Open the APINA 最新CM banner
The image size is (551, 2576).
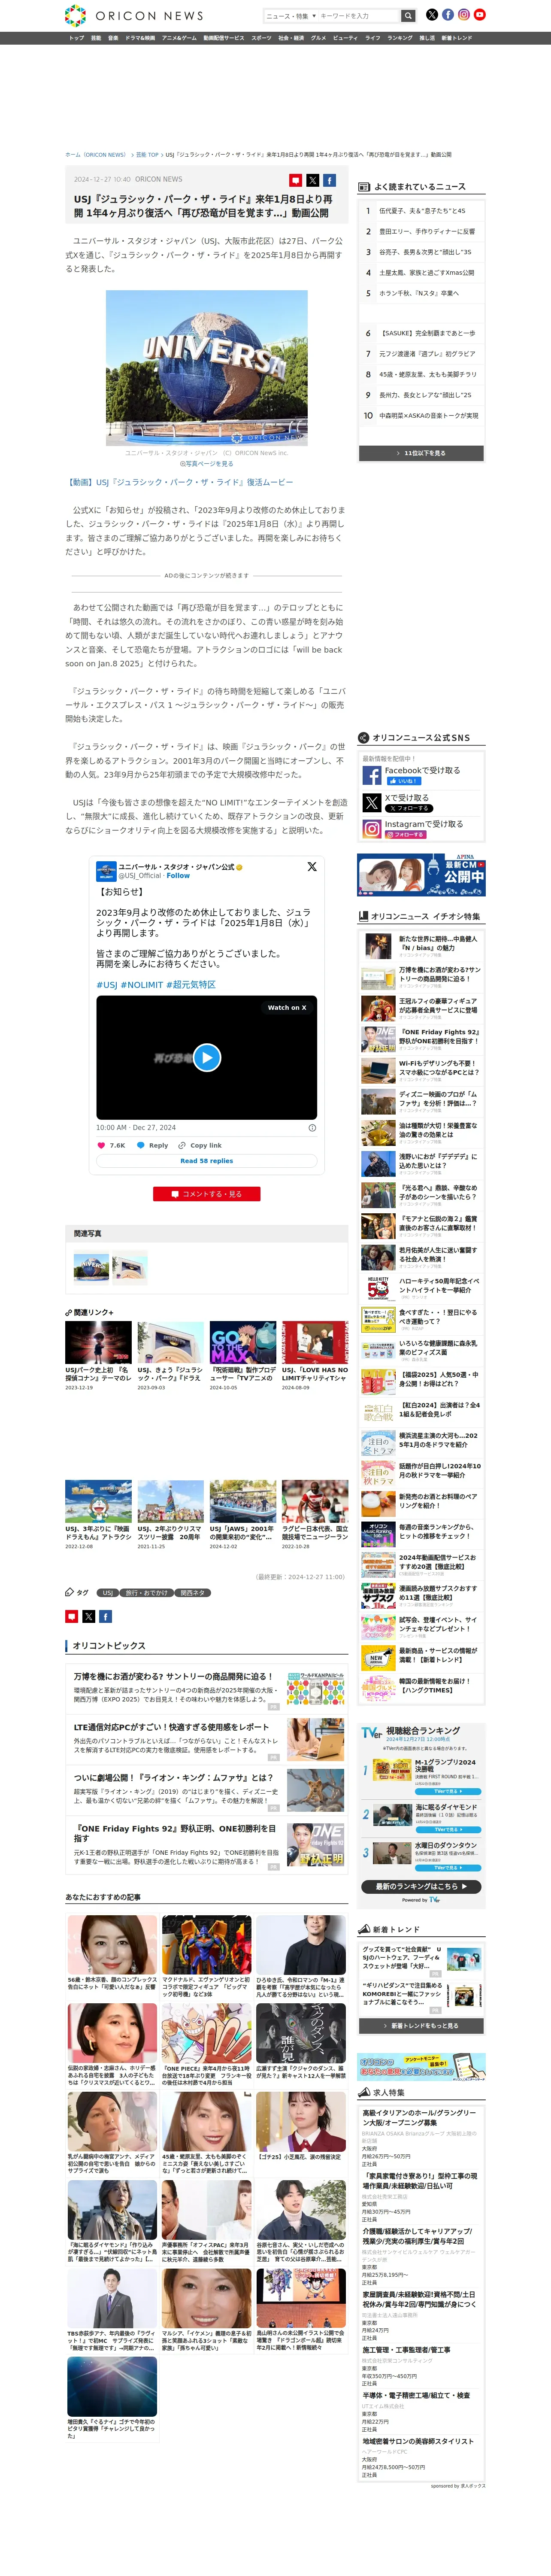pyautogui.click(x=421, y=874)
